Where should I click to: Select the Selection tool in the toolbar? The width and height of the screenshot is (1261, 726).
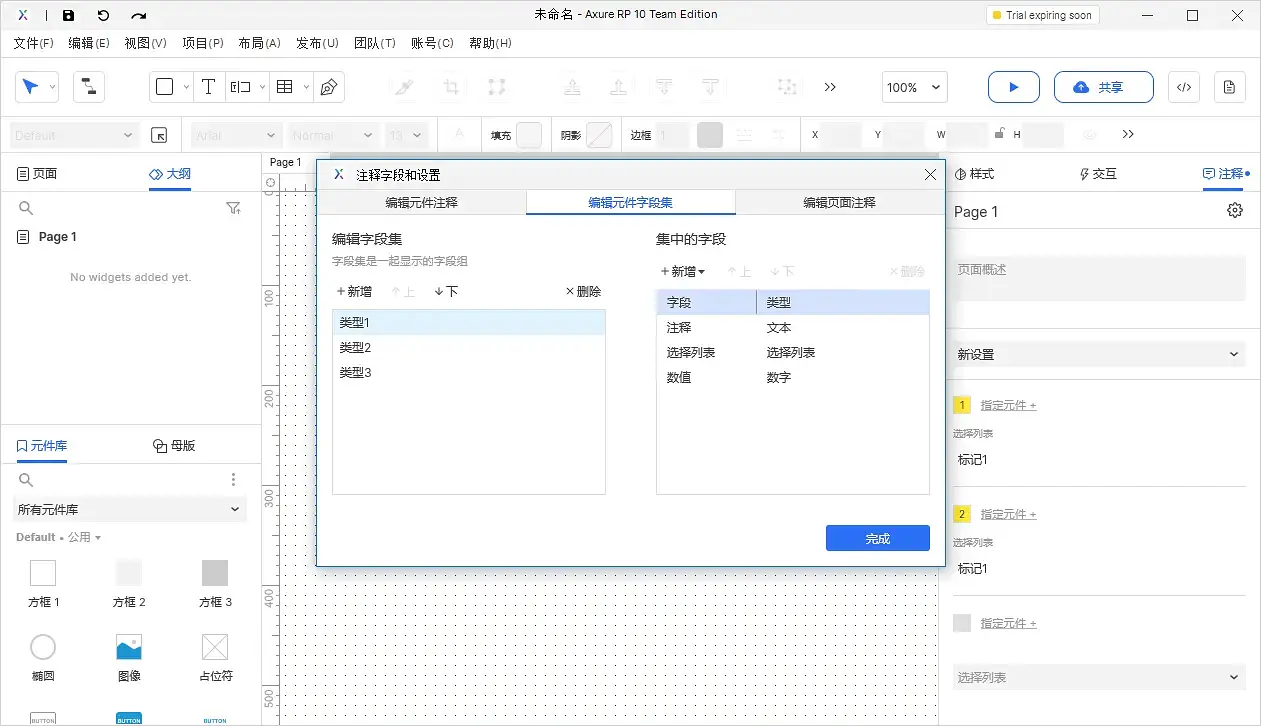pyautogui.click(x=30, y=87)
